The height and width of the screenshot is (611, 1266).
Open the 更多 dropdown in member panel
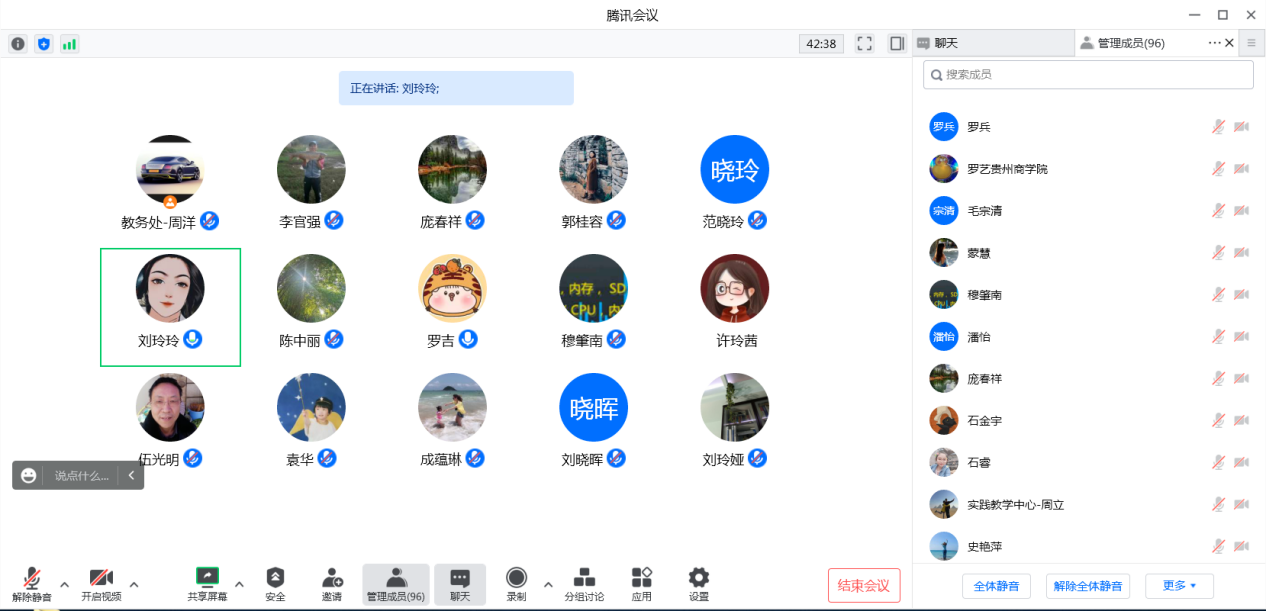pos(1179,586)
